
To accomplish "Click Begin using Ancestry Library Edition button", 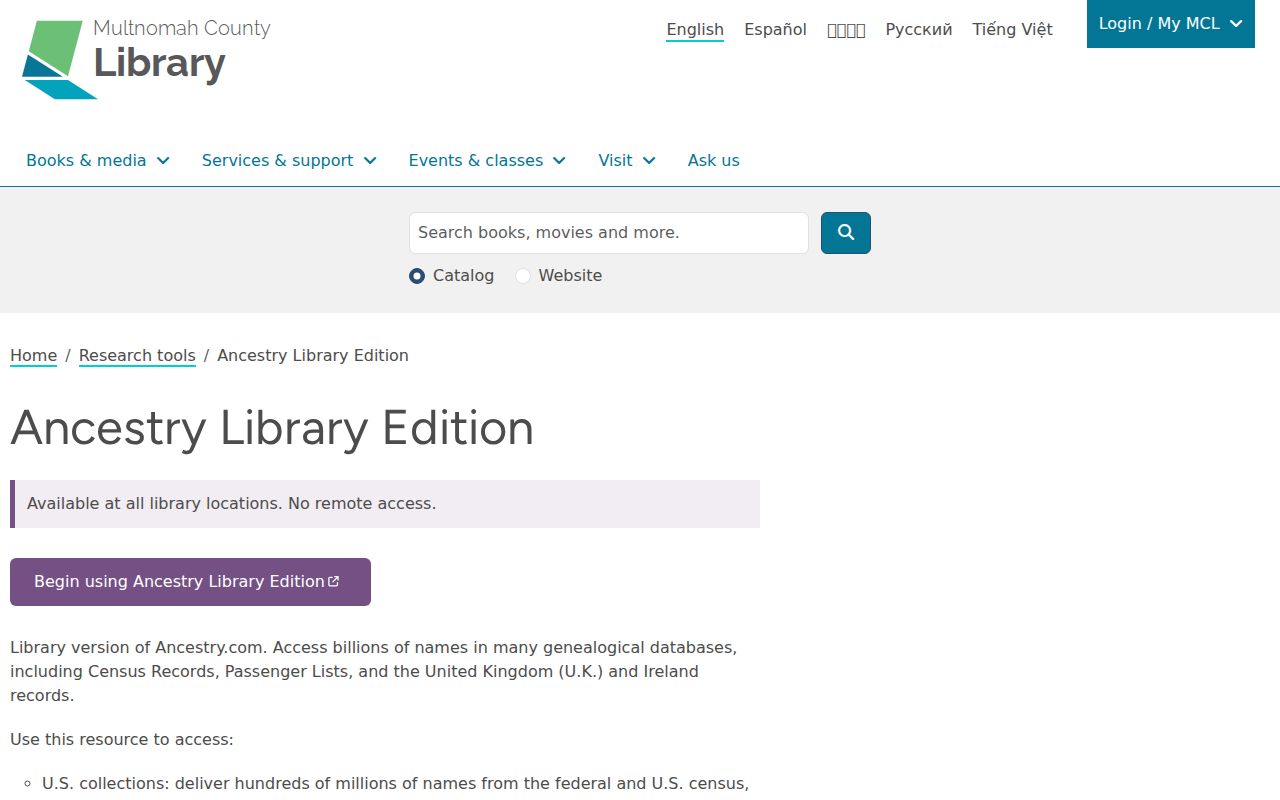I will pyautogui.click(x=190, y=582).
